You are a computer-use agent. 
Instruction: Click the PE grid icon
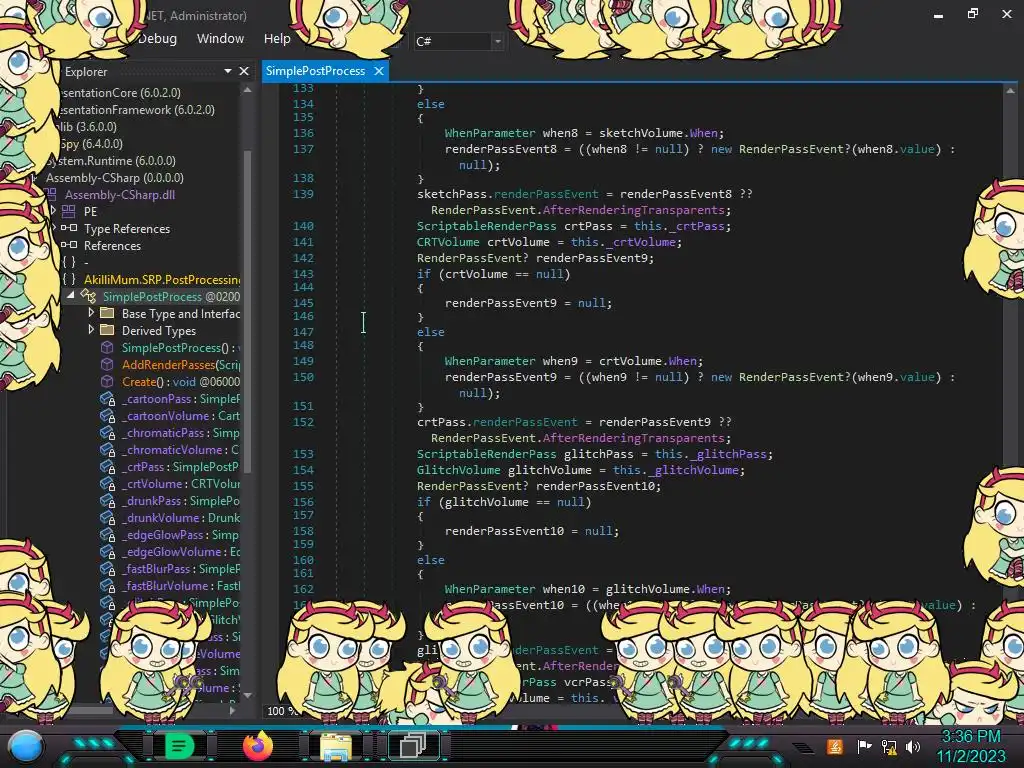point(69,211)
